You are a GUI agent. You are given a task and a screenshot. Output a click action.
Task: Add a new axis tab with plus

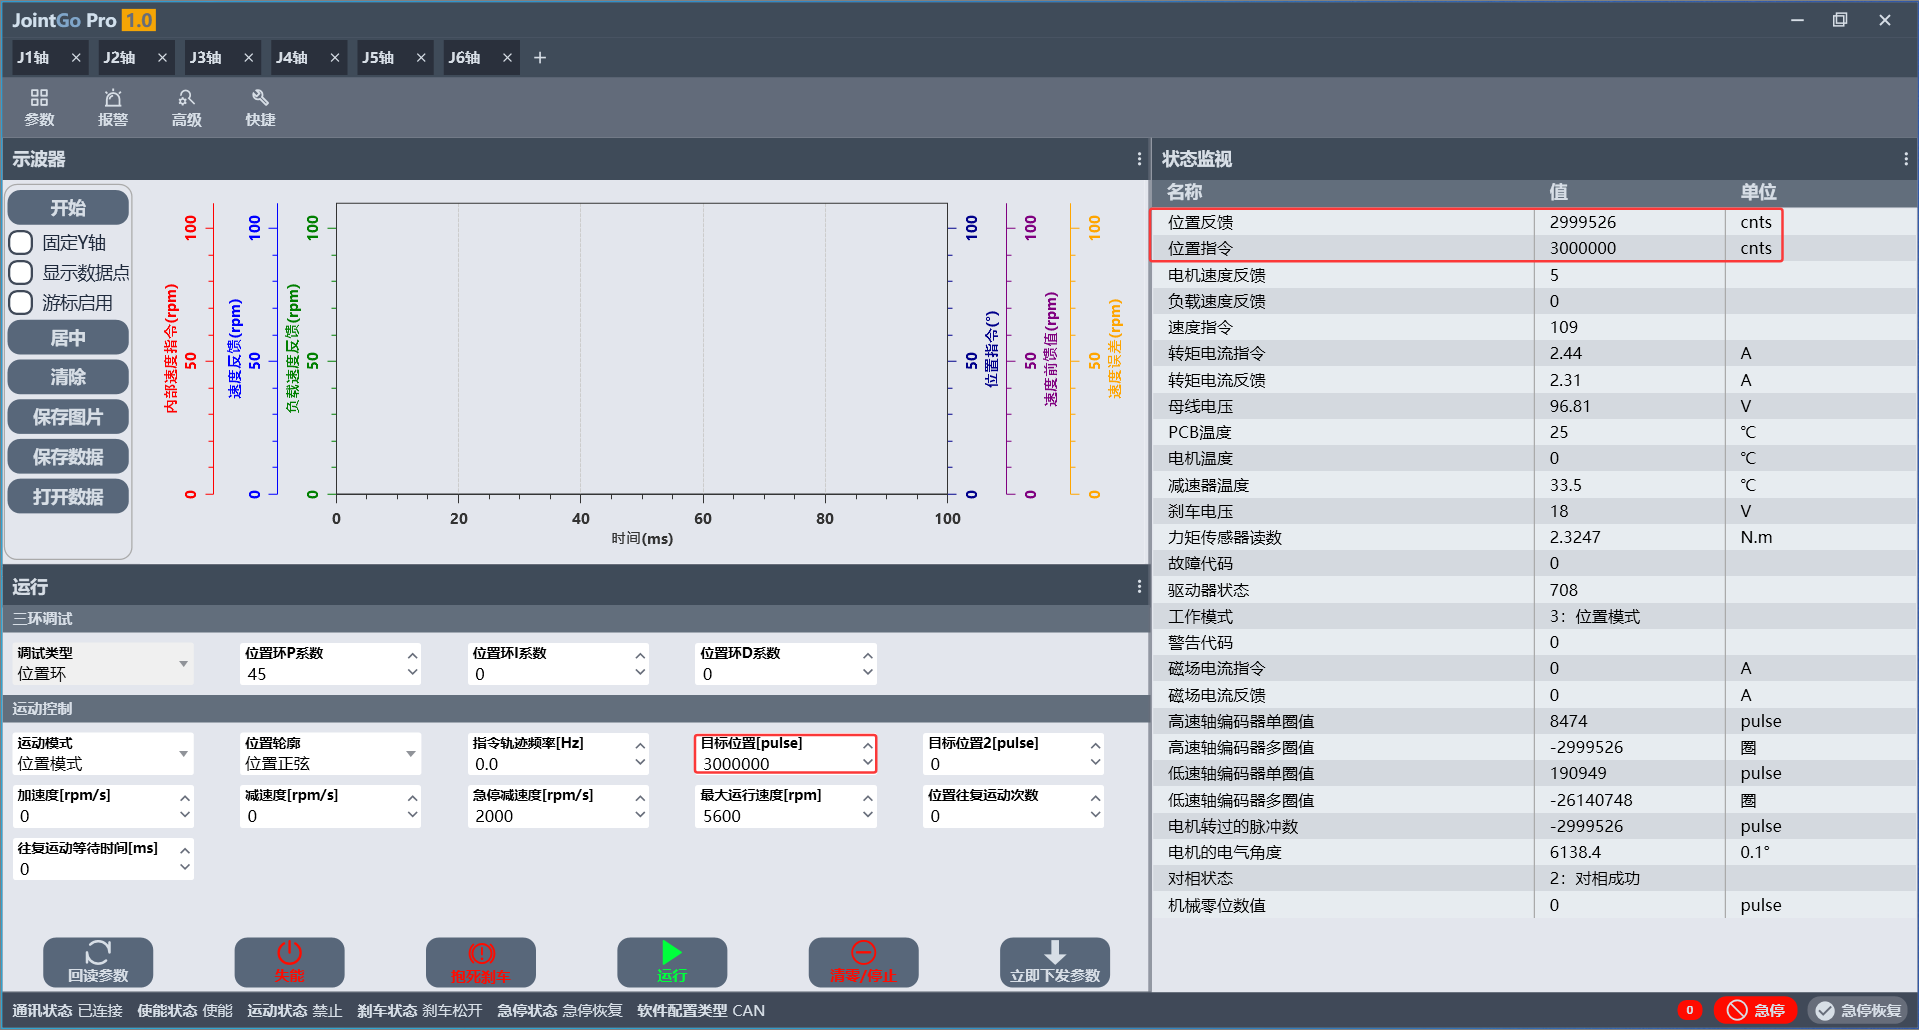pyautogui.click(x=540, y=58)
